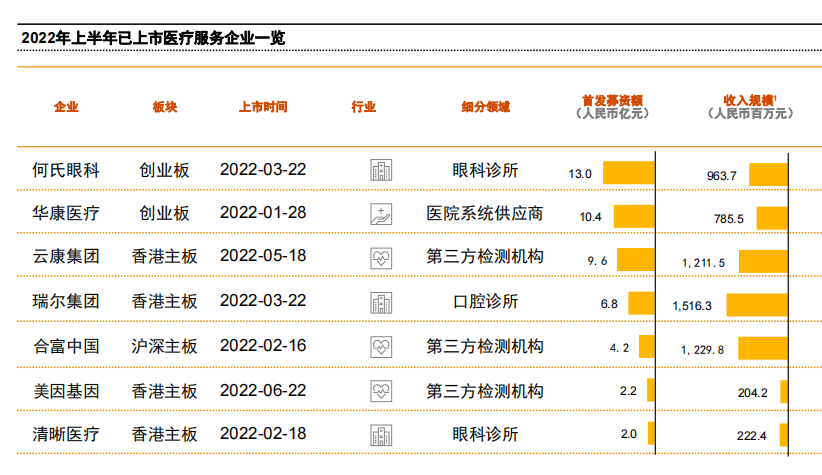
Task: Click company name 华康医疗
Action: click(66, 213)
